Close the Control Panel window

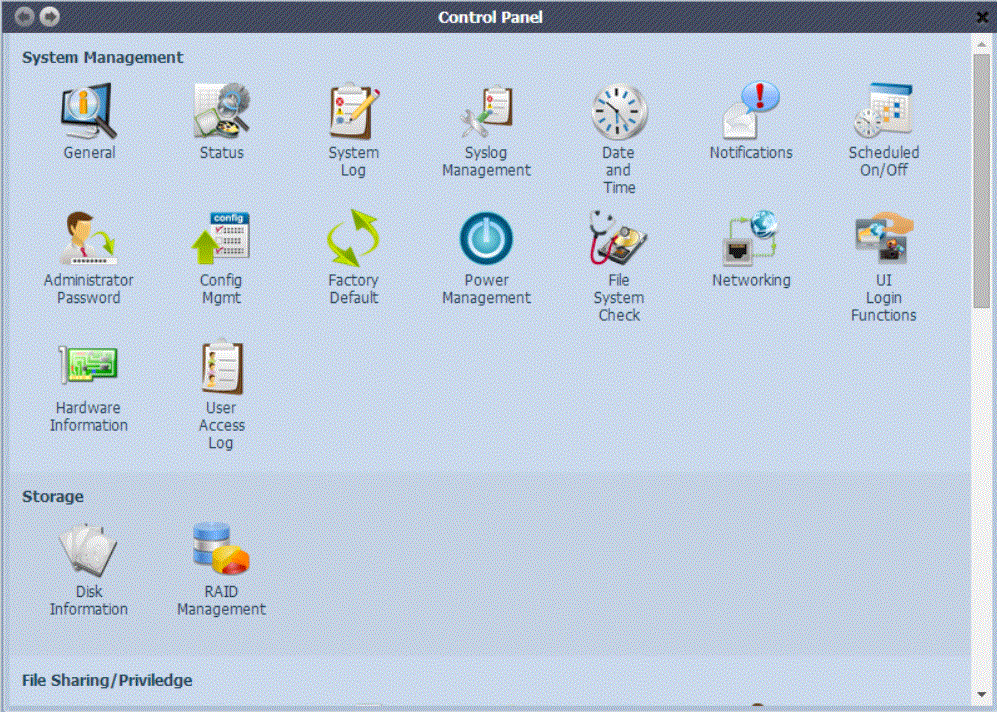pyautogui.click(x=982, y=18)
